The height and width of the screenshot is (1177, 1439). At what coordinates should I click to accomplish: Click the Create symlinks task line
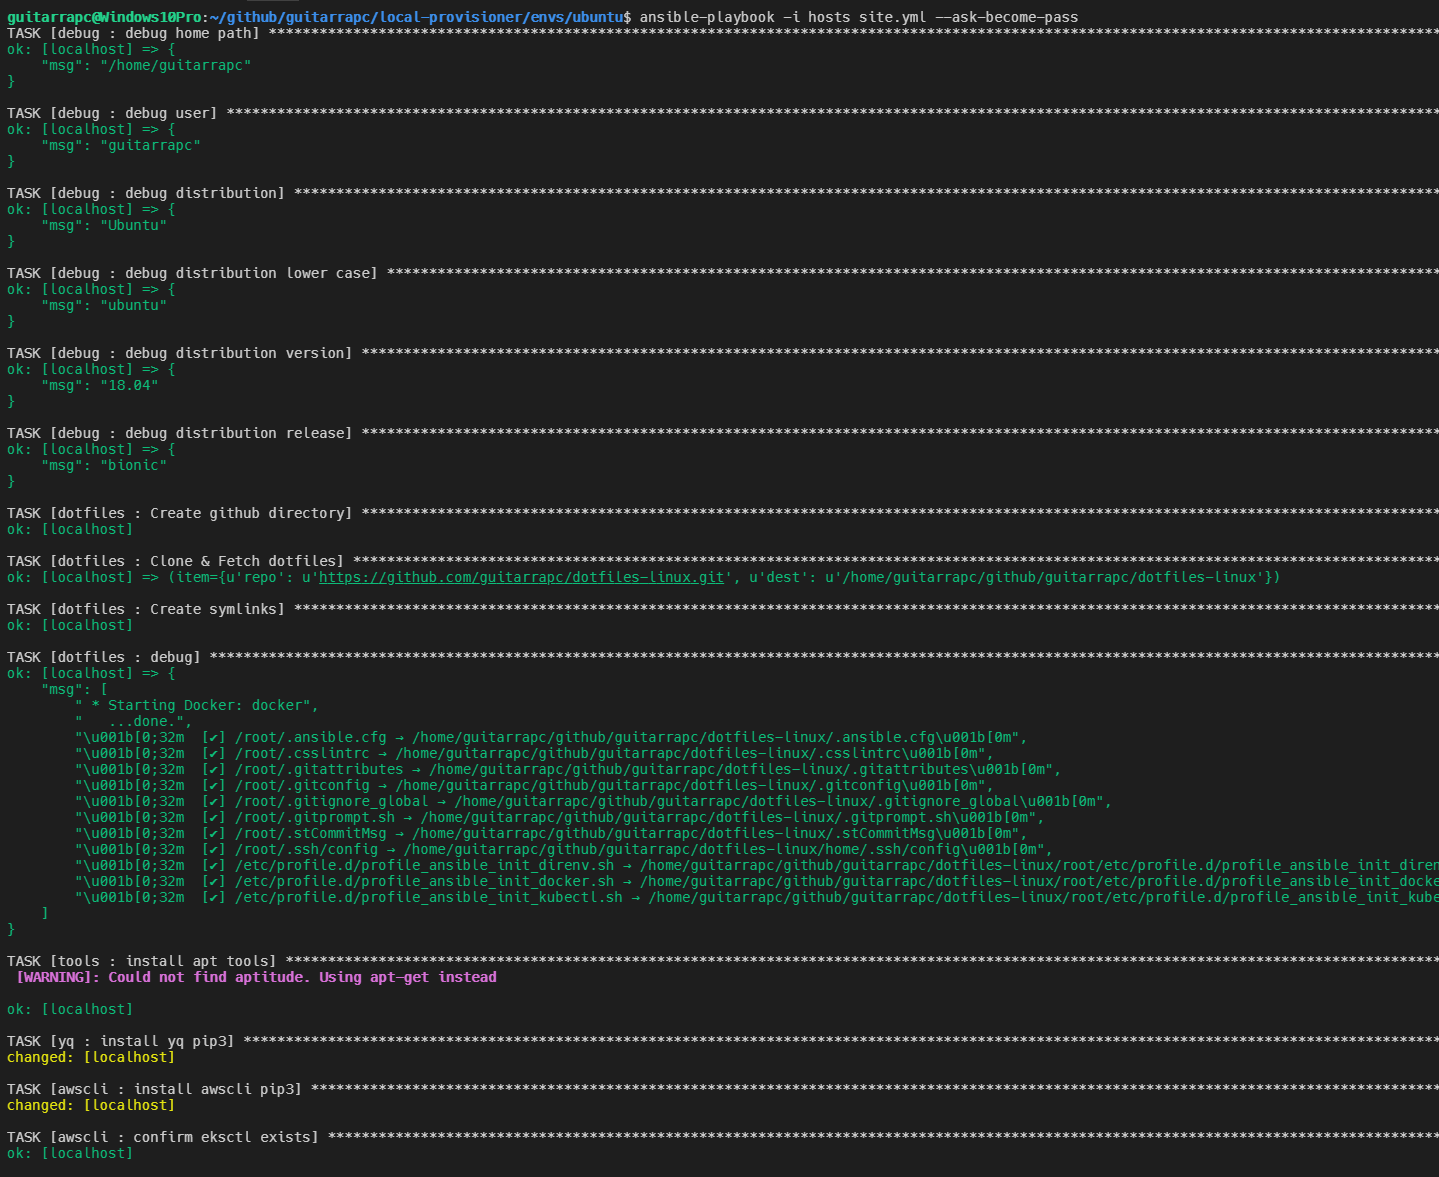pyautogui.click(x=145, y=608)
